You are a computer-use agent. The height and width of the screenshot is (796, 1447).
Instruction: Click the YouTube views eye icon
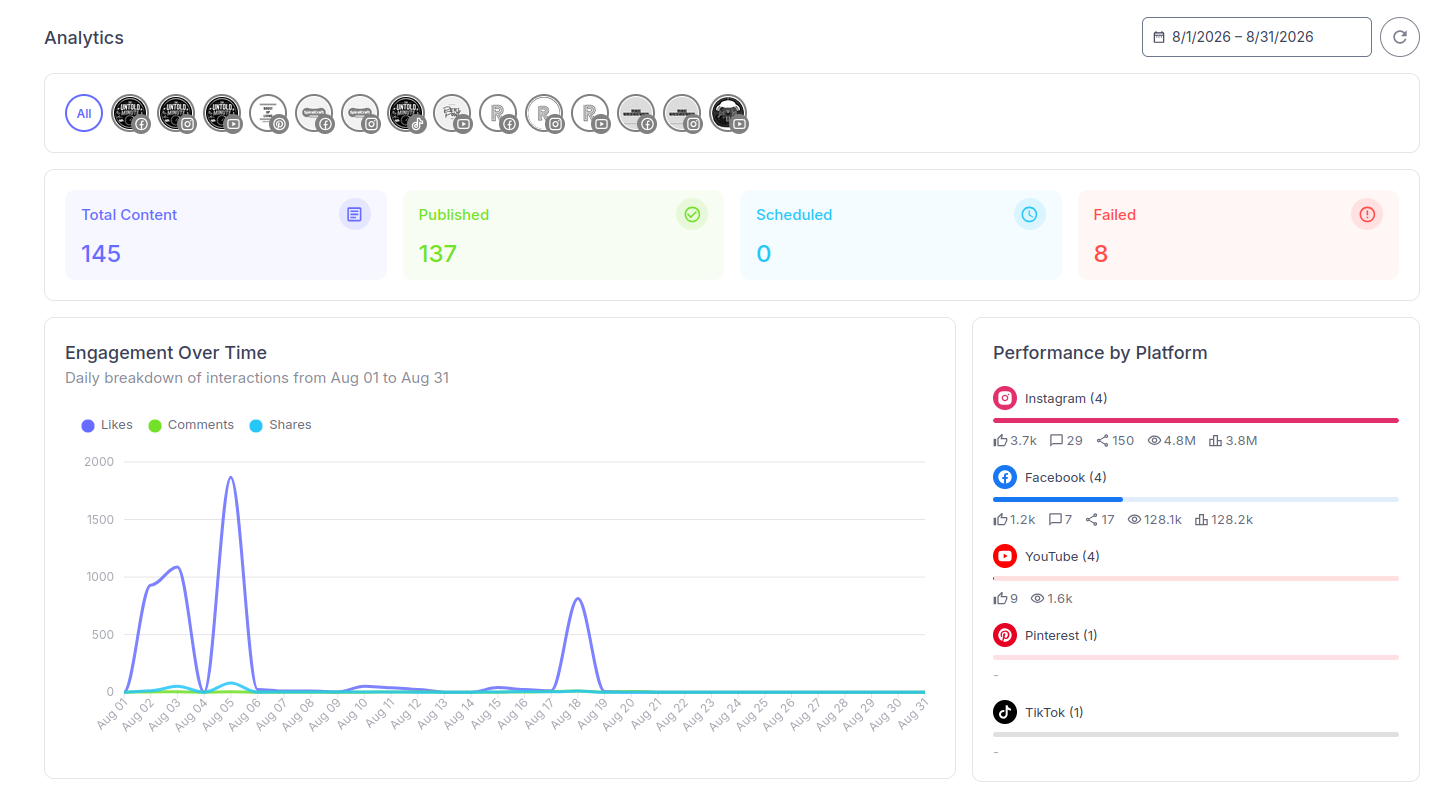(x=1037, y=598)
